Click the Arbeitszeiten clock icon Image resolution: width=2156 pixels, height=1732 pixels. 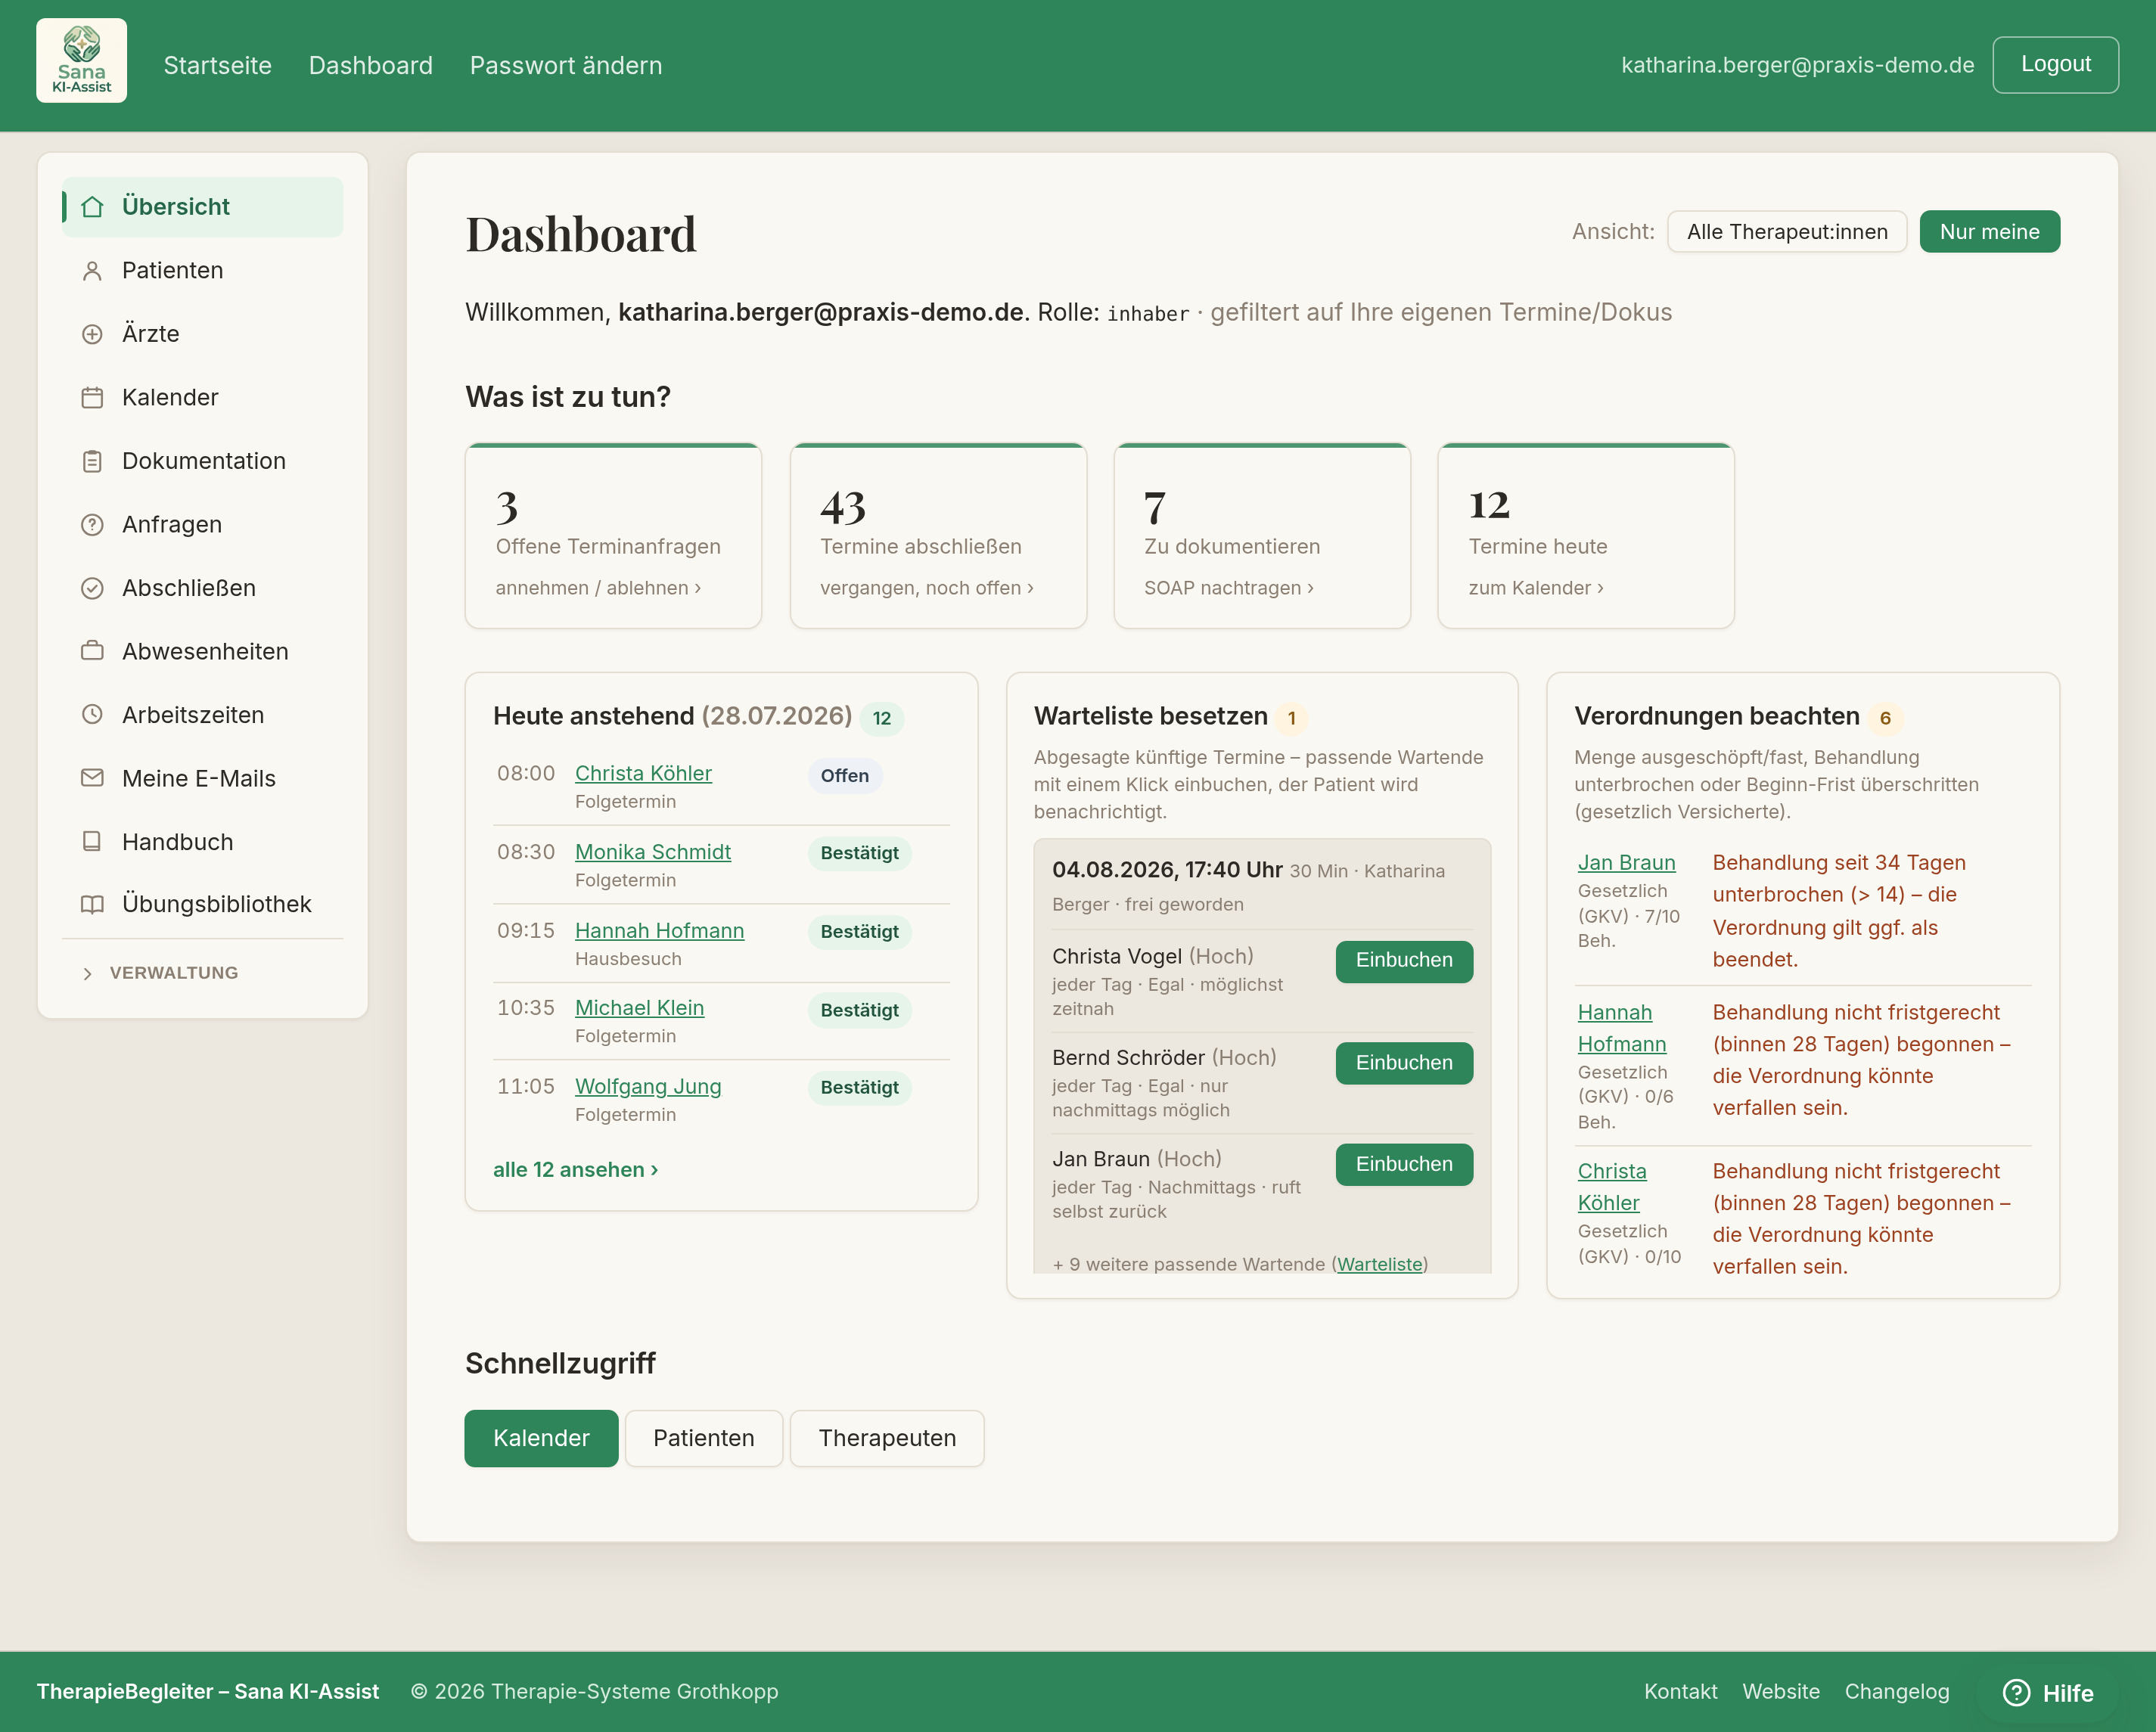(x=92, y=715)
